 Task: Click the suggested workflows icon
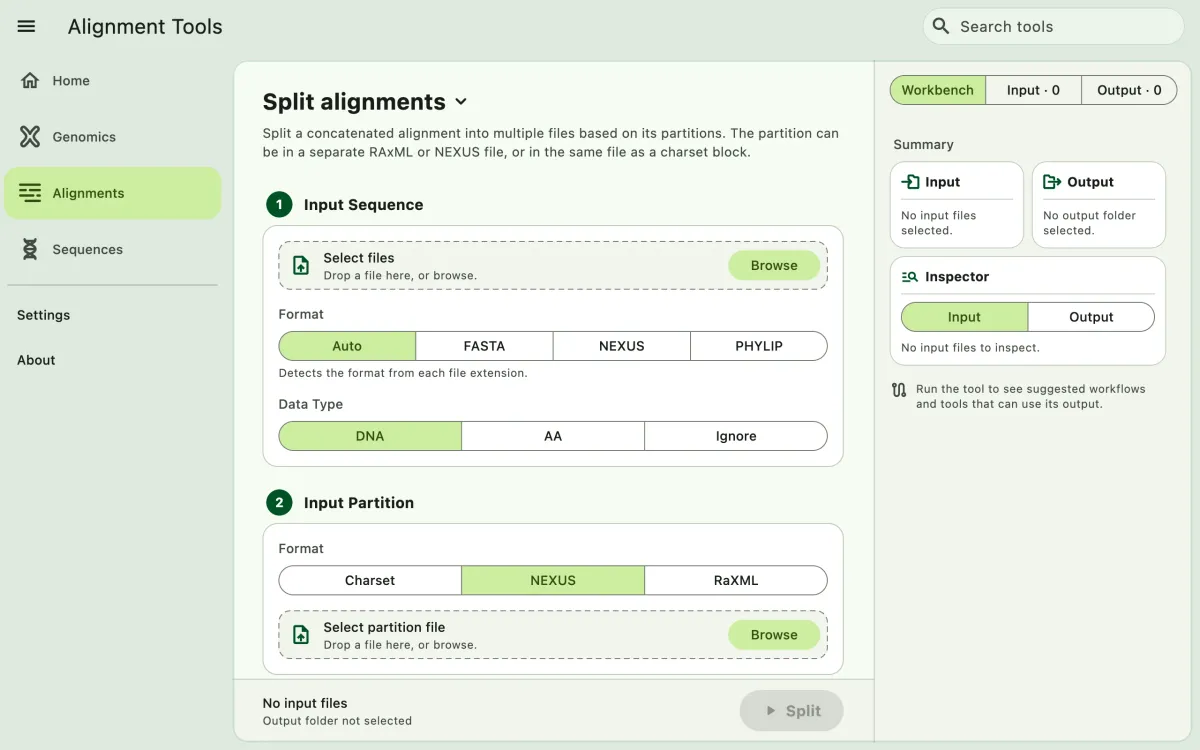[899, 390]
